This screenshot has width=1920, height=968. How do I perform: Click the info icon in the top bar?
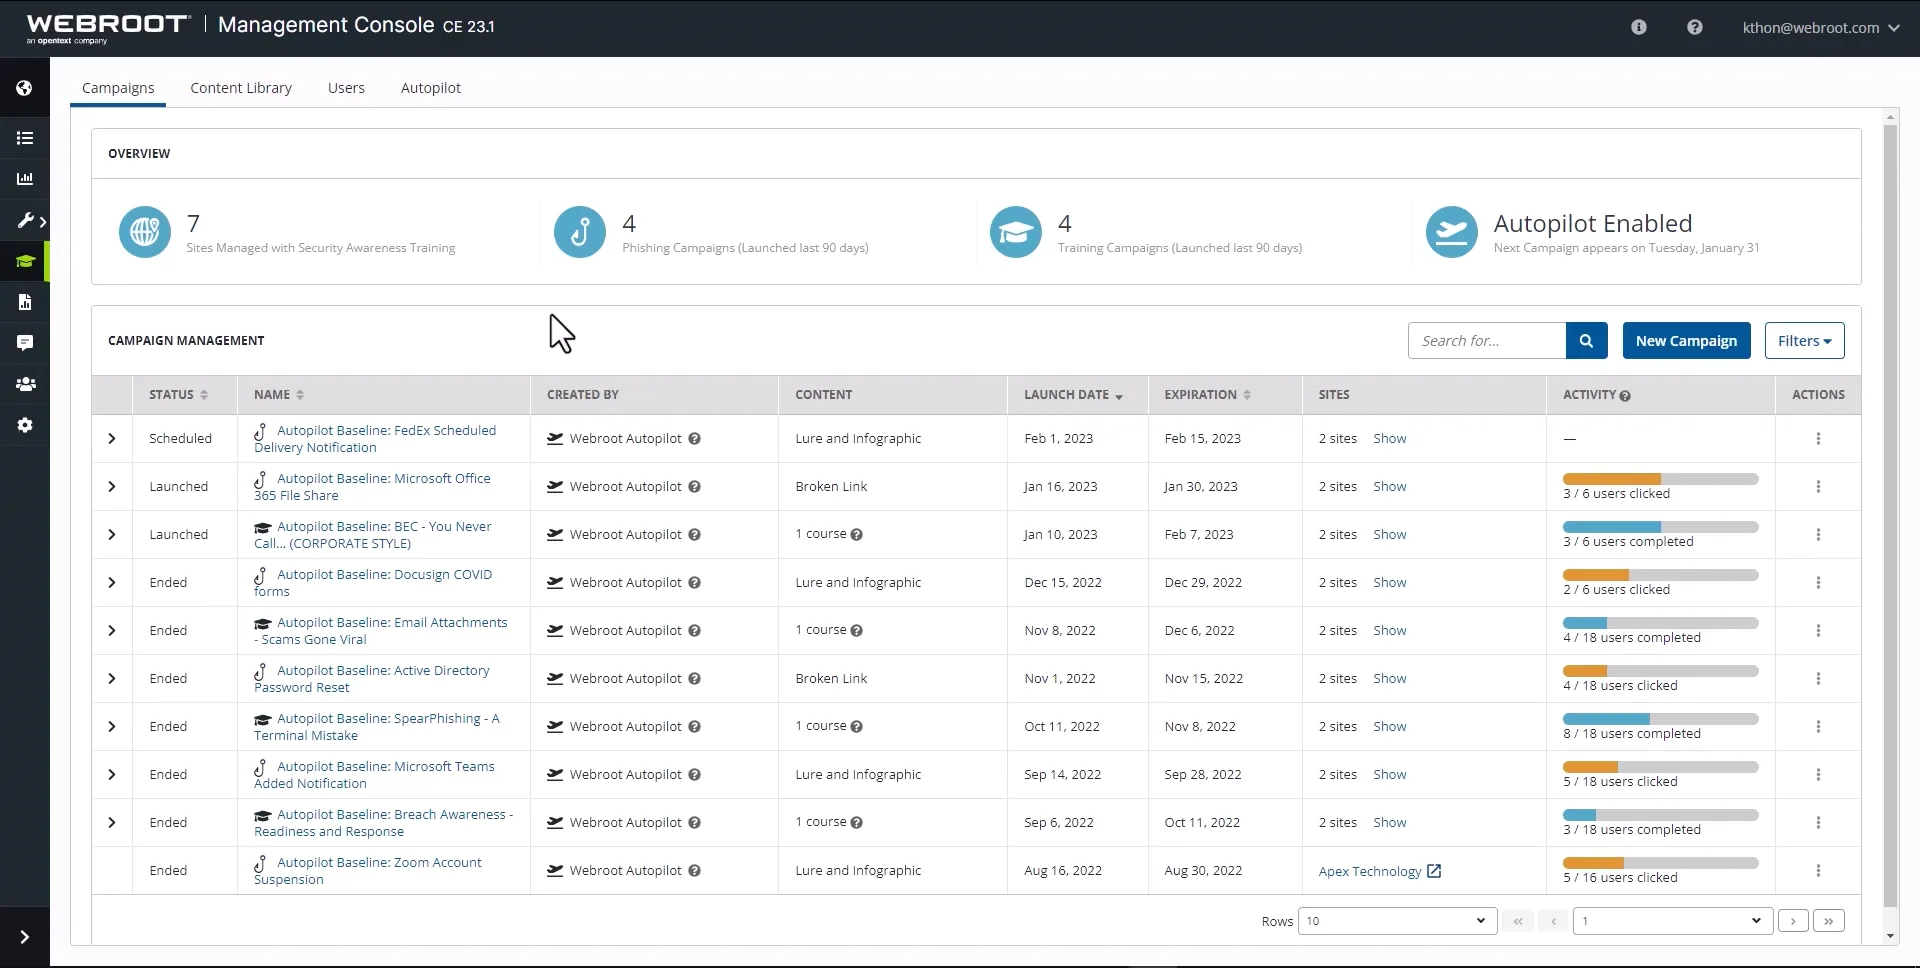click(x=1638, y=27)
